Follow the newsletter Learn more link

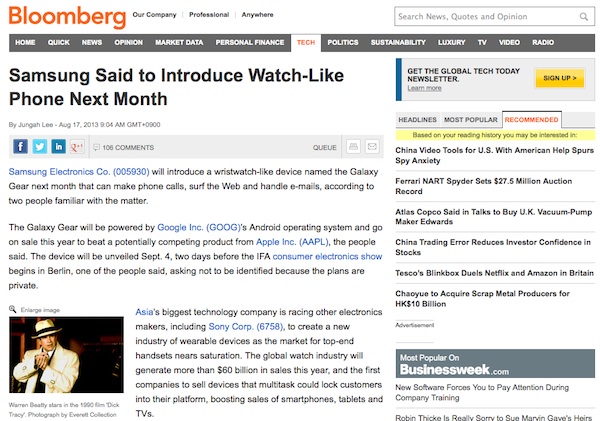coord(425,88)
